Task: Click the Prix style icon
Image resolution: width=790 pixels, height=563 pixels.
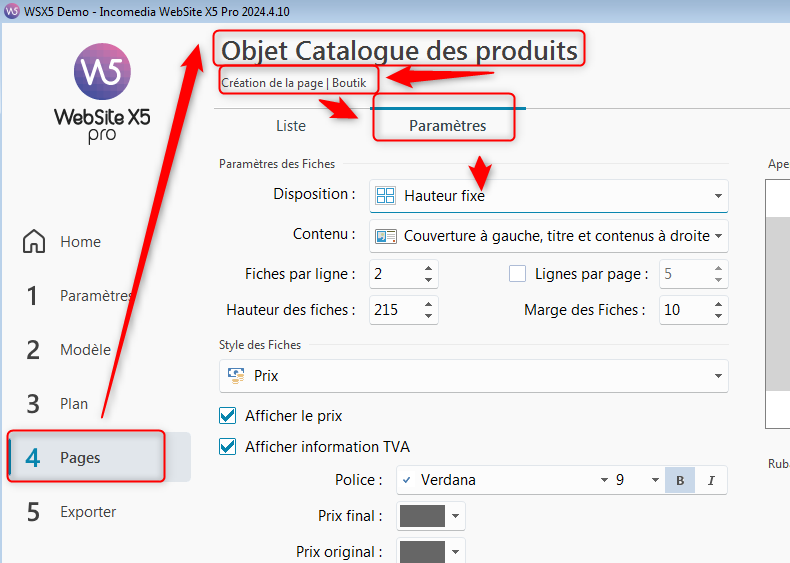Action: pyautogui.click(x=236, y=376)
